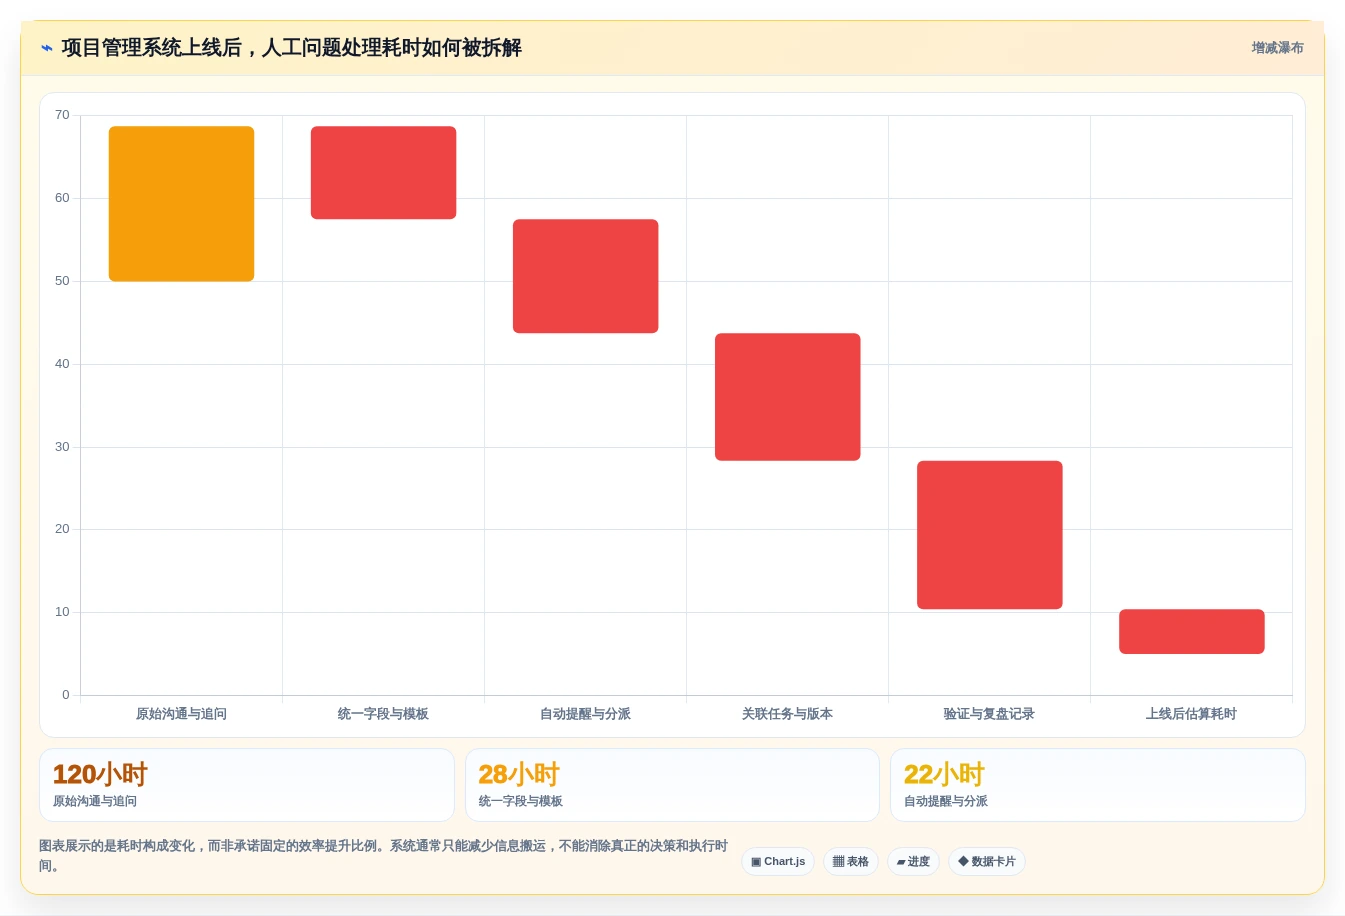Image resolution: width=1345 pixels, height=916 pixels.
Task: Click the axis label 统一字段与模板
Action: tap(383, 714)
